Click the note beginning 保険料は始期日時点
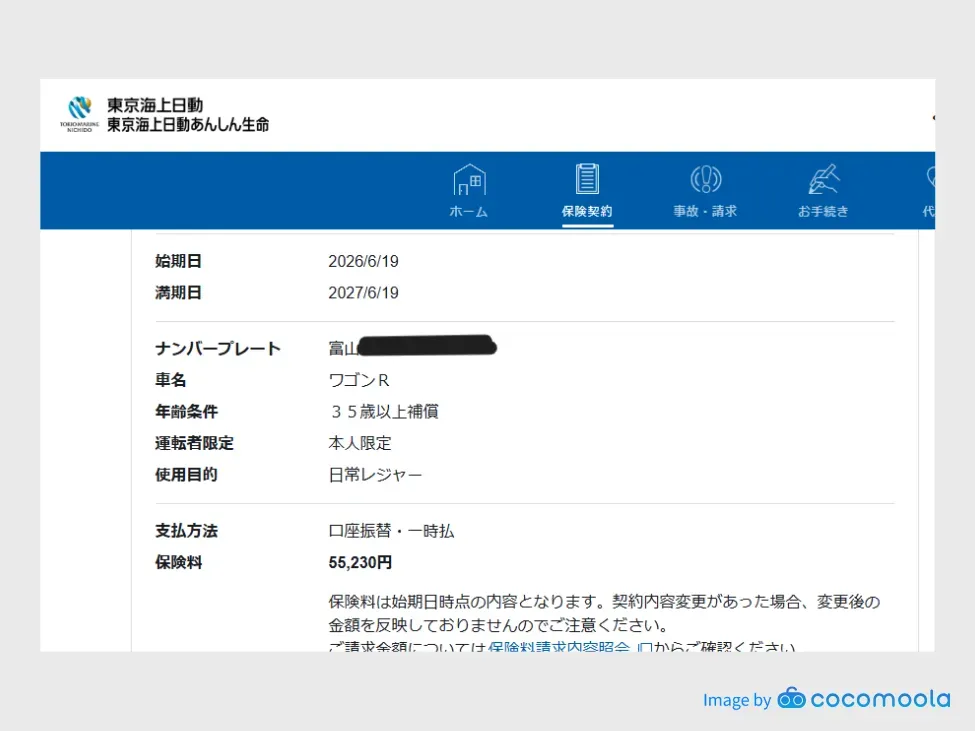Image resolution: width=975 pixels, height=731 pixels. click(x=604, y=613)
